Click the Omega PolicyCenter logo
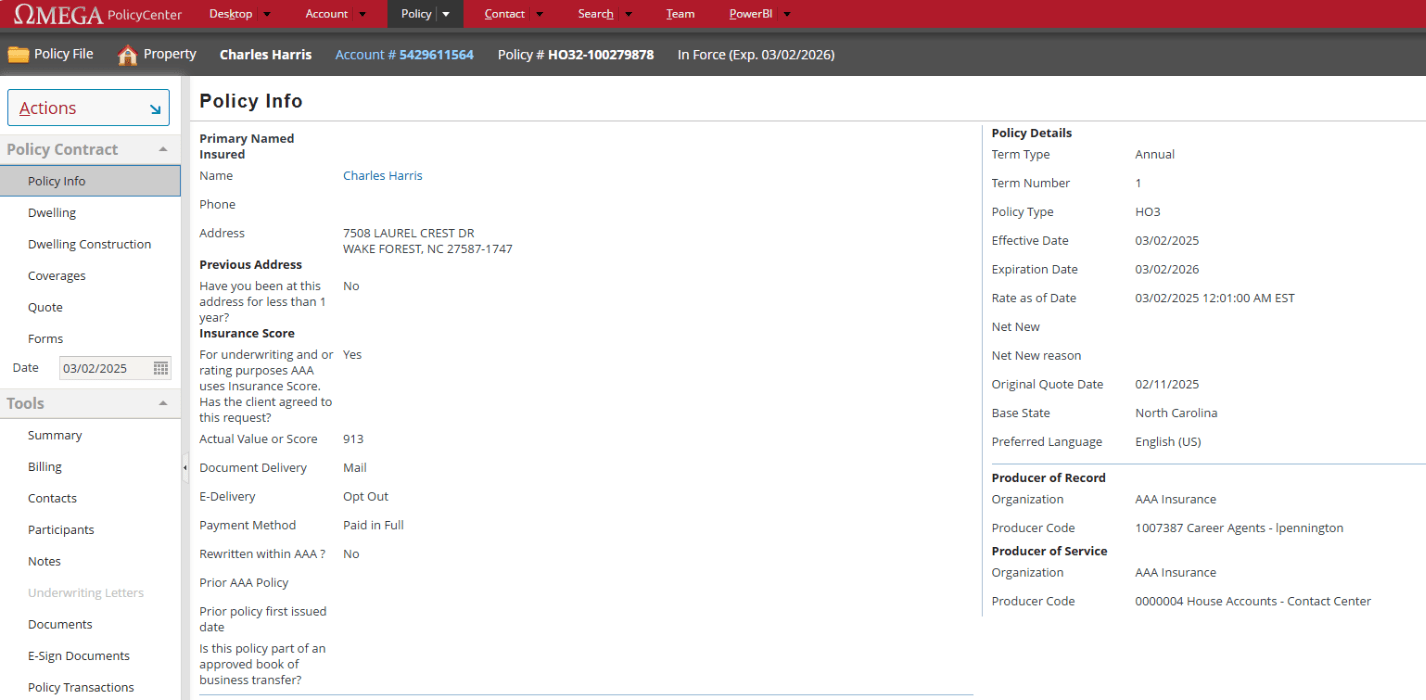 (x=98, y=14)
